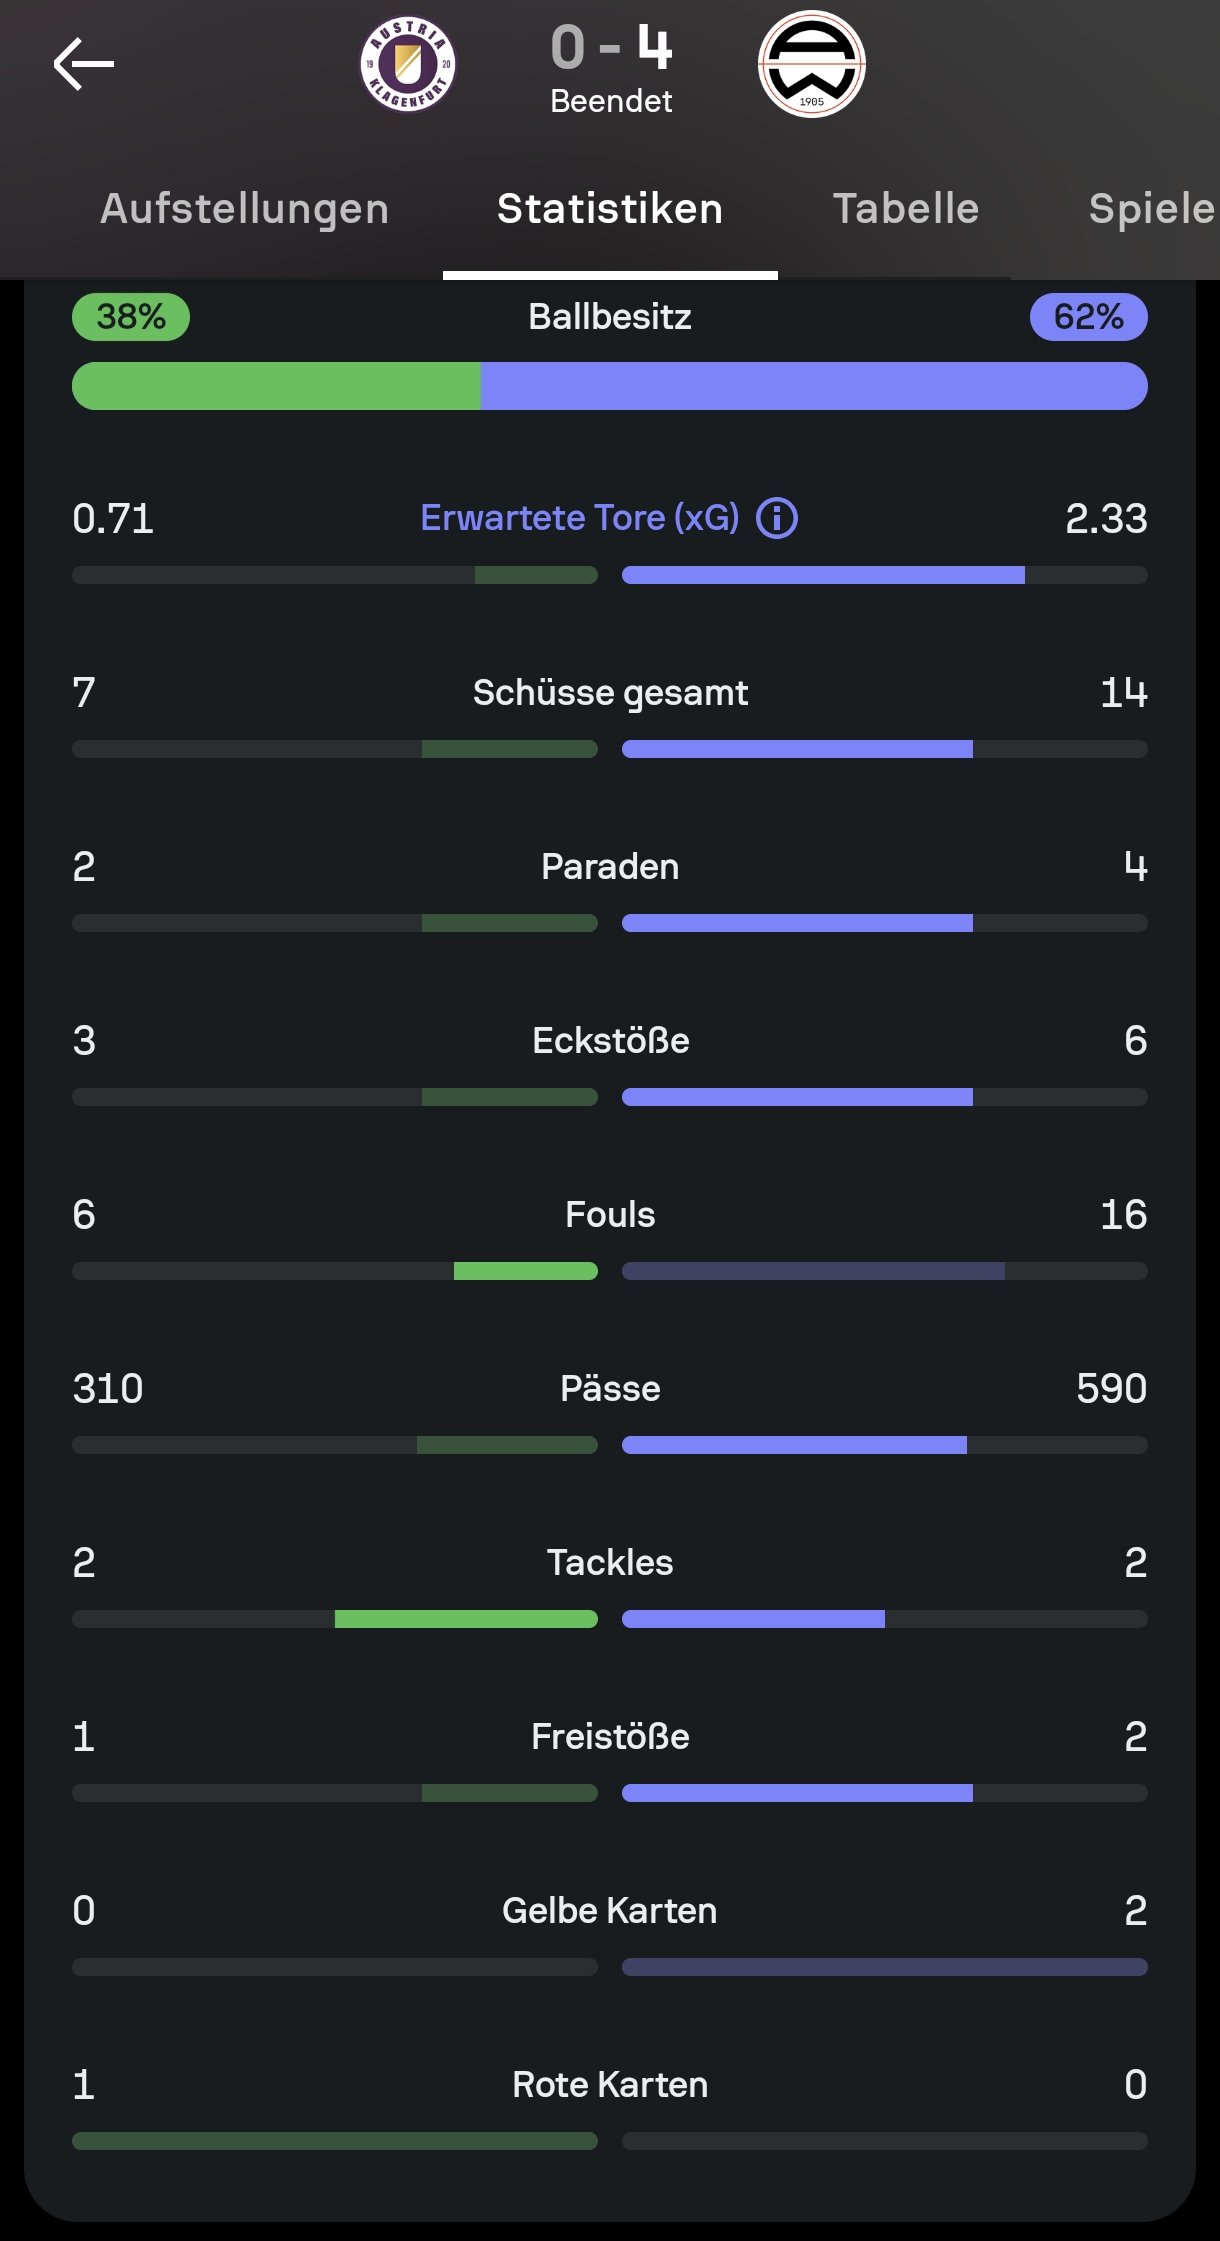Image resolution: width=1220 pixels, height=2241 pixels.
Task: Click the Ballbesitz possession bar
Action: (610, 386)
